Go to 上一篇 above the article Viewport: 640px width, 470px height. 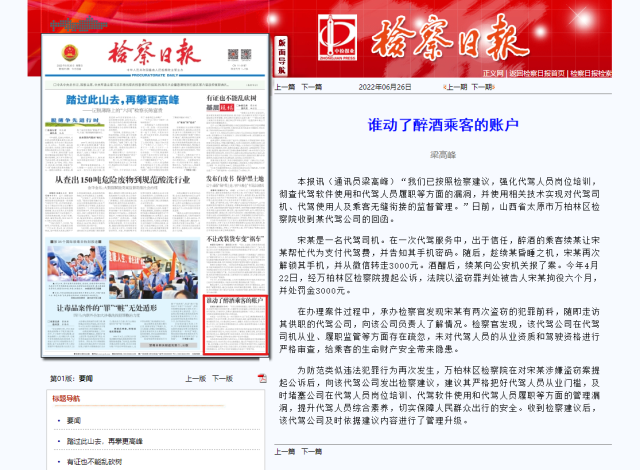(x=285, y=87)
